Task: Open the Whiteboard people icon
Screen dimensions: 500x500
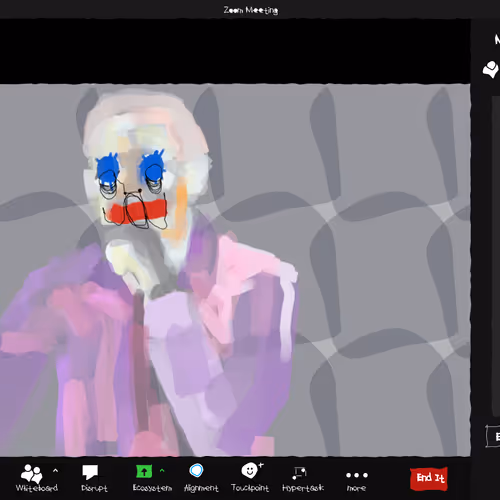Action: 32,473
